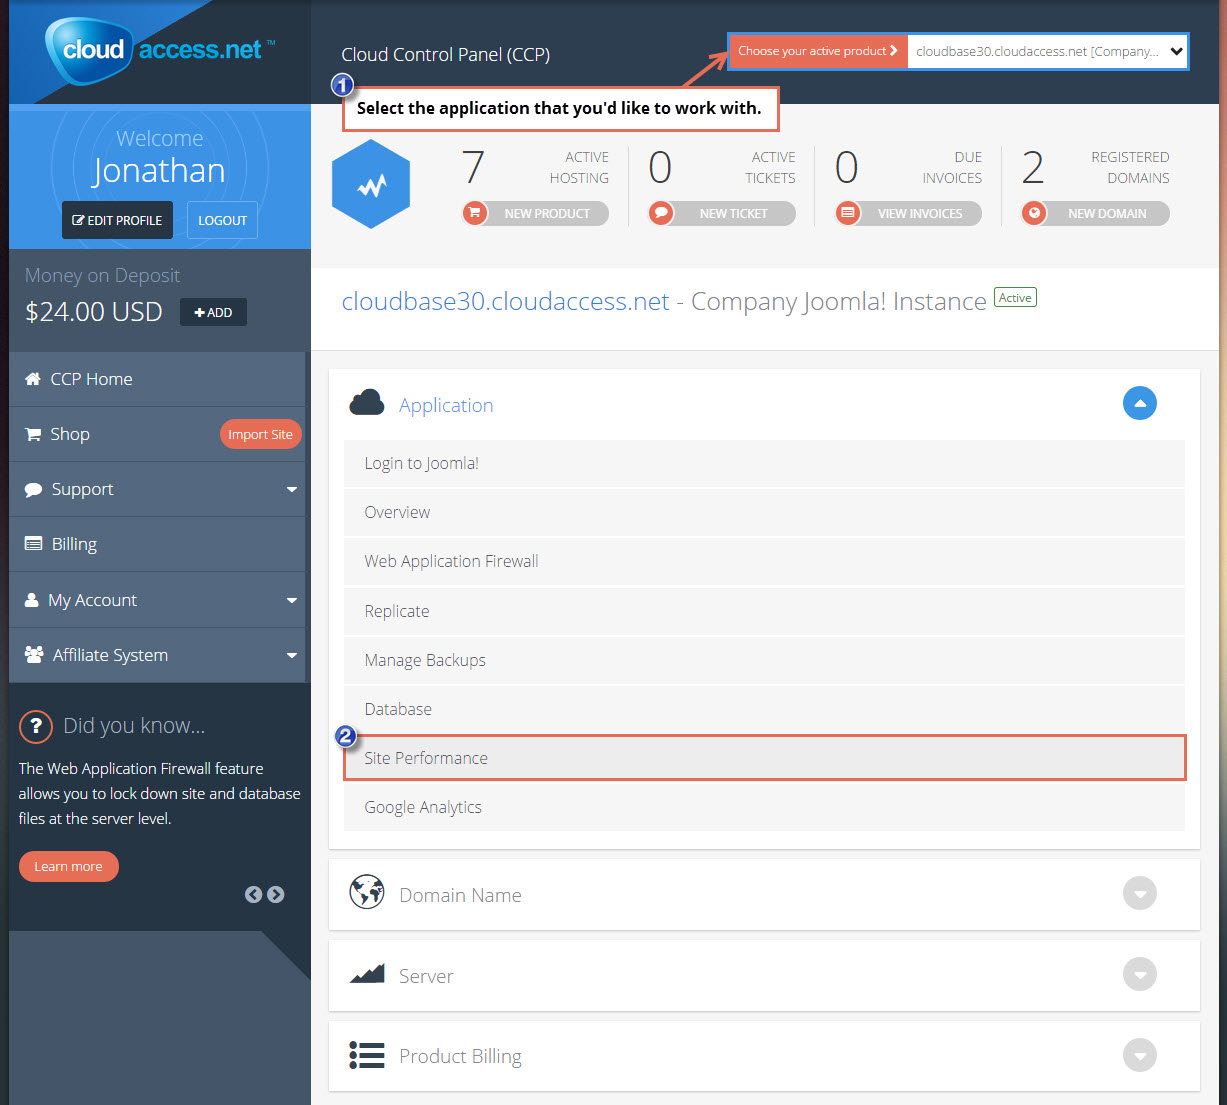This screenshot has width=1227, height=1105.
Task: Click the cloudaccess.net logo
Action: coord(160,49)
